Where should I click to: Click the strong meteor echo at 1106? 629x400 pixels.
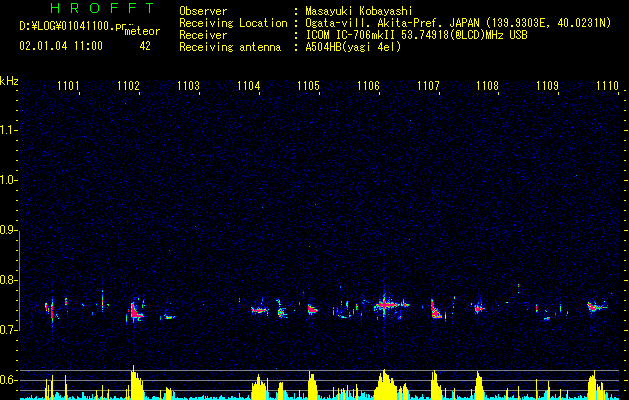click(x=385, y=305)
